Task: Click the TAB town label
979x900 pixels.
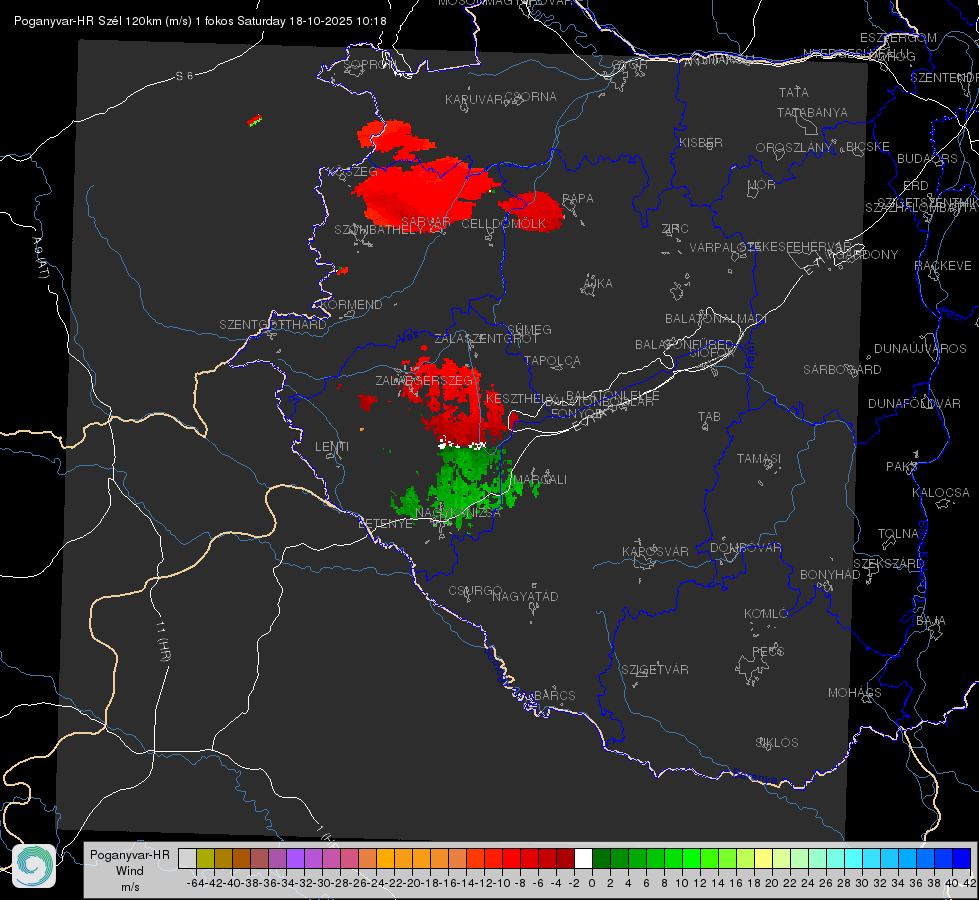Action: [709, 417]
